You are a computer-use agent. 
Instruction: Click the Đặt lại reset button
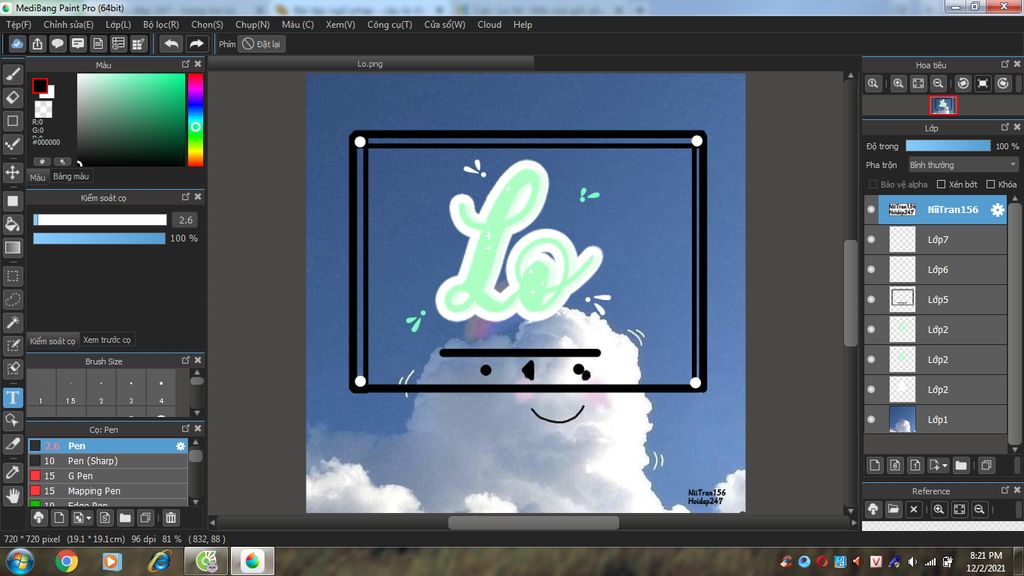pyautogui.click(x=261, y=44)
